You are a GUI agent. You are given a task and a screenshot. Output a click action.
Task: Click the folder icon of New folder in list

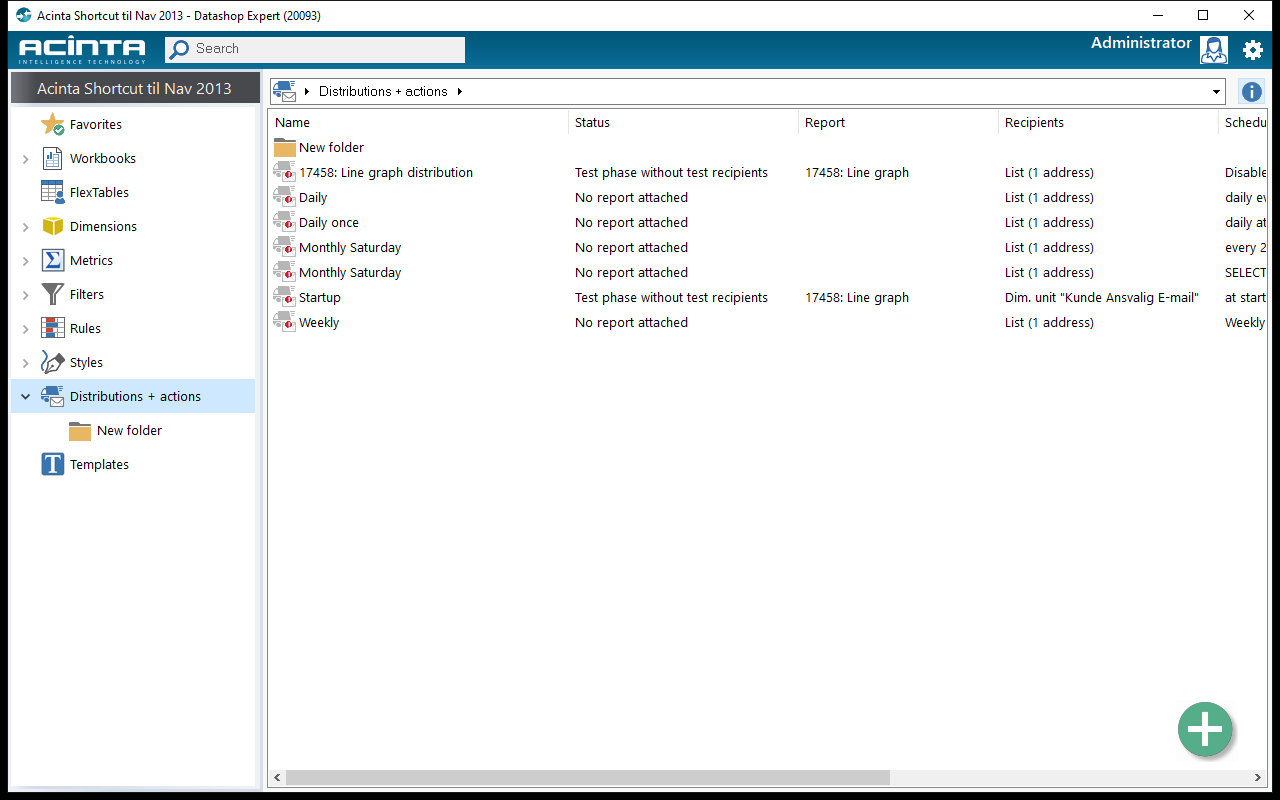click(x=284, y=148)
